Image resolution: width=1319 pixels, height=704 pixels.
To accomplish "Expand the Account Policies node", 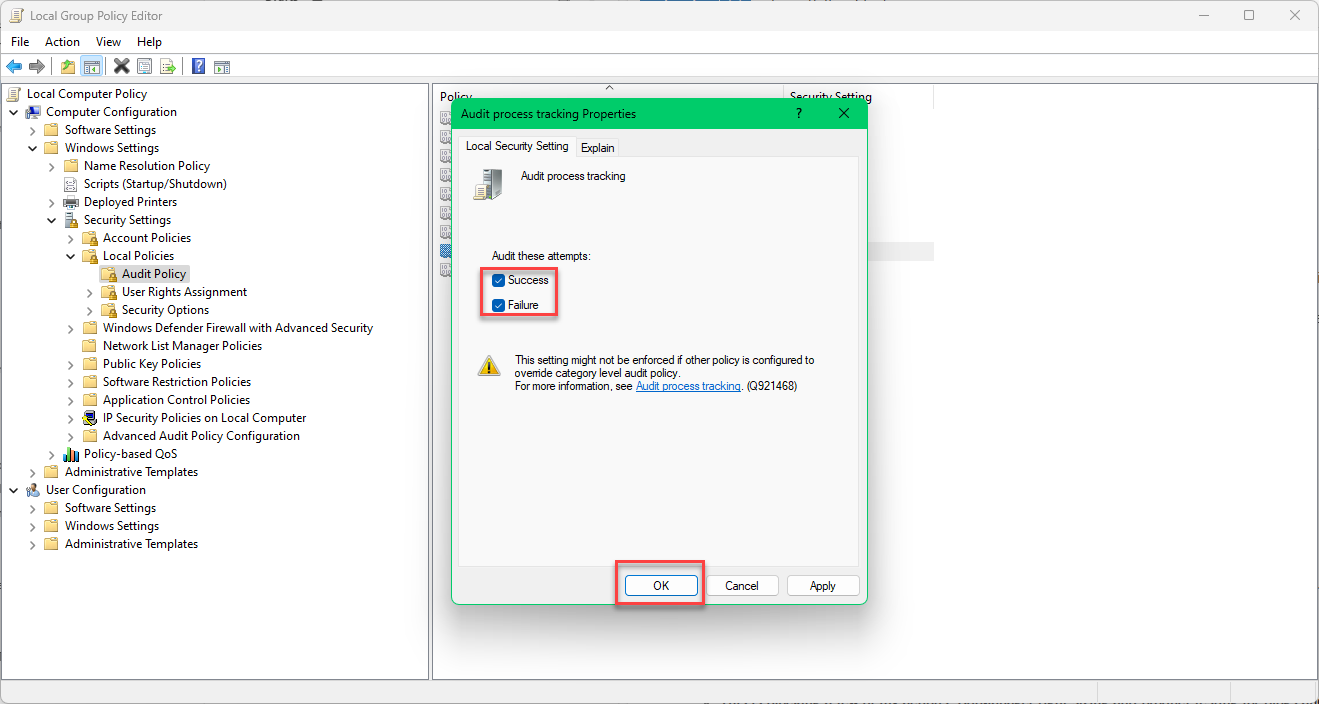I will [69, 237].
